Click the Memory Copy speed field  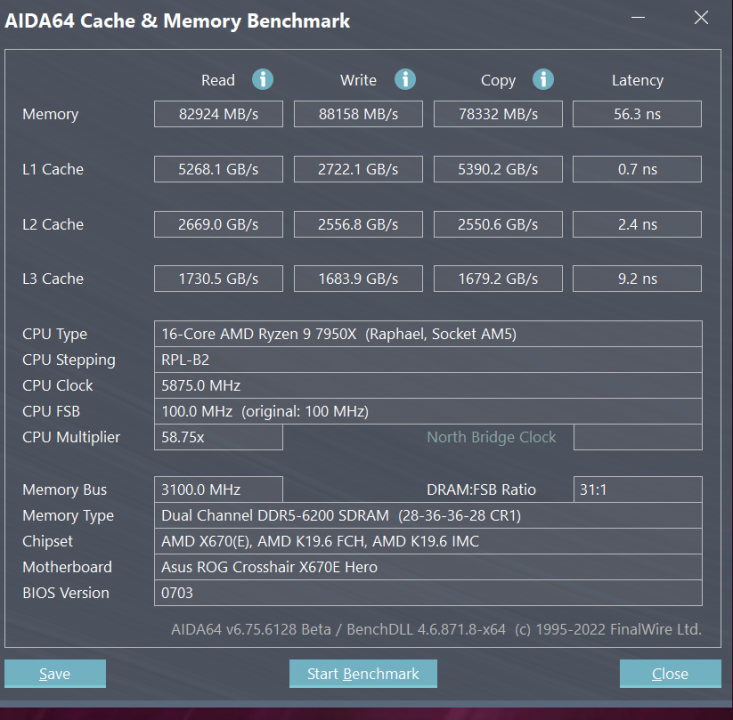[x=498, y=114]
